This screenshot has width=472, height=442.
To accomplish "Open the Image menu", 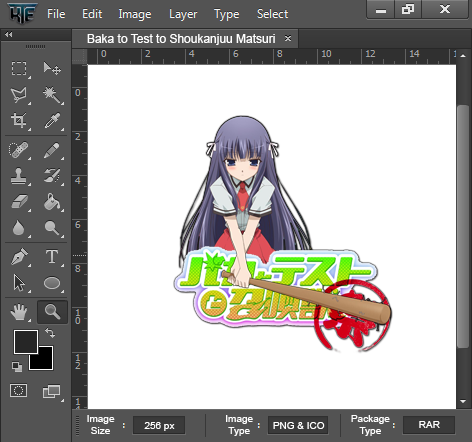I will tap(135, 14).
